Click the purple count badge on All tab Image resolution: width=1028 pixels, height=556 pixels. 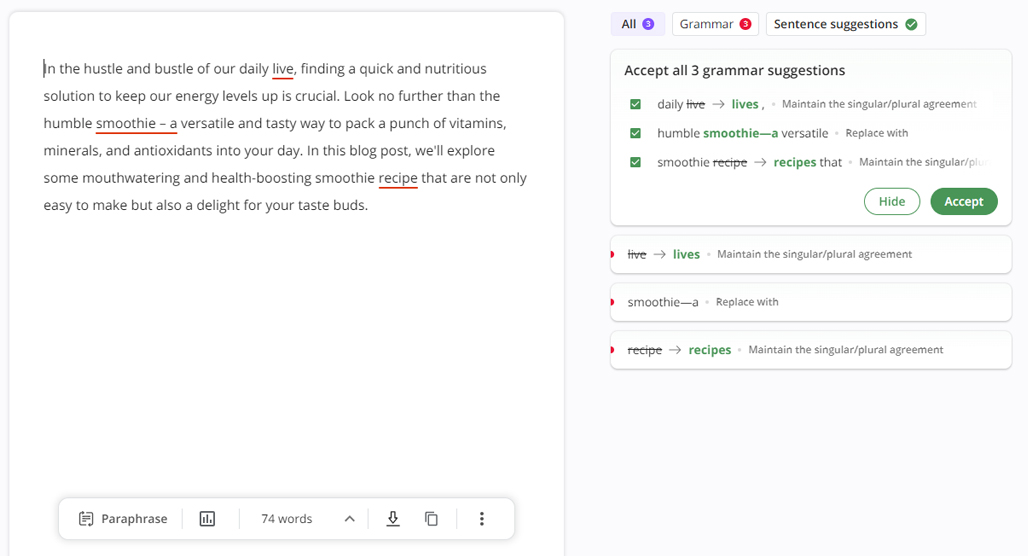[648, 24]
